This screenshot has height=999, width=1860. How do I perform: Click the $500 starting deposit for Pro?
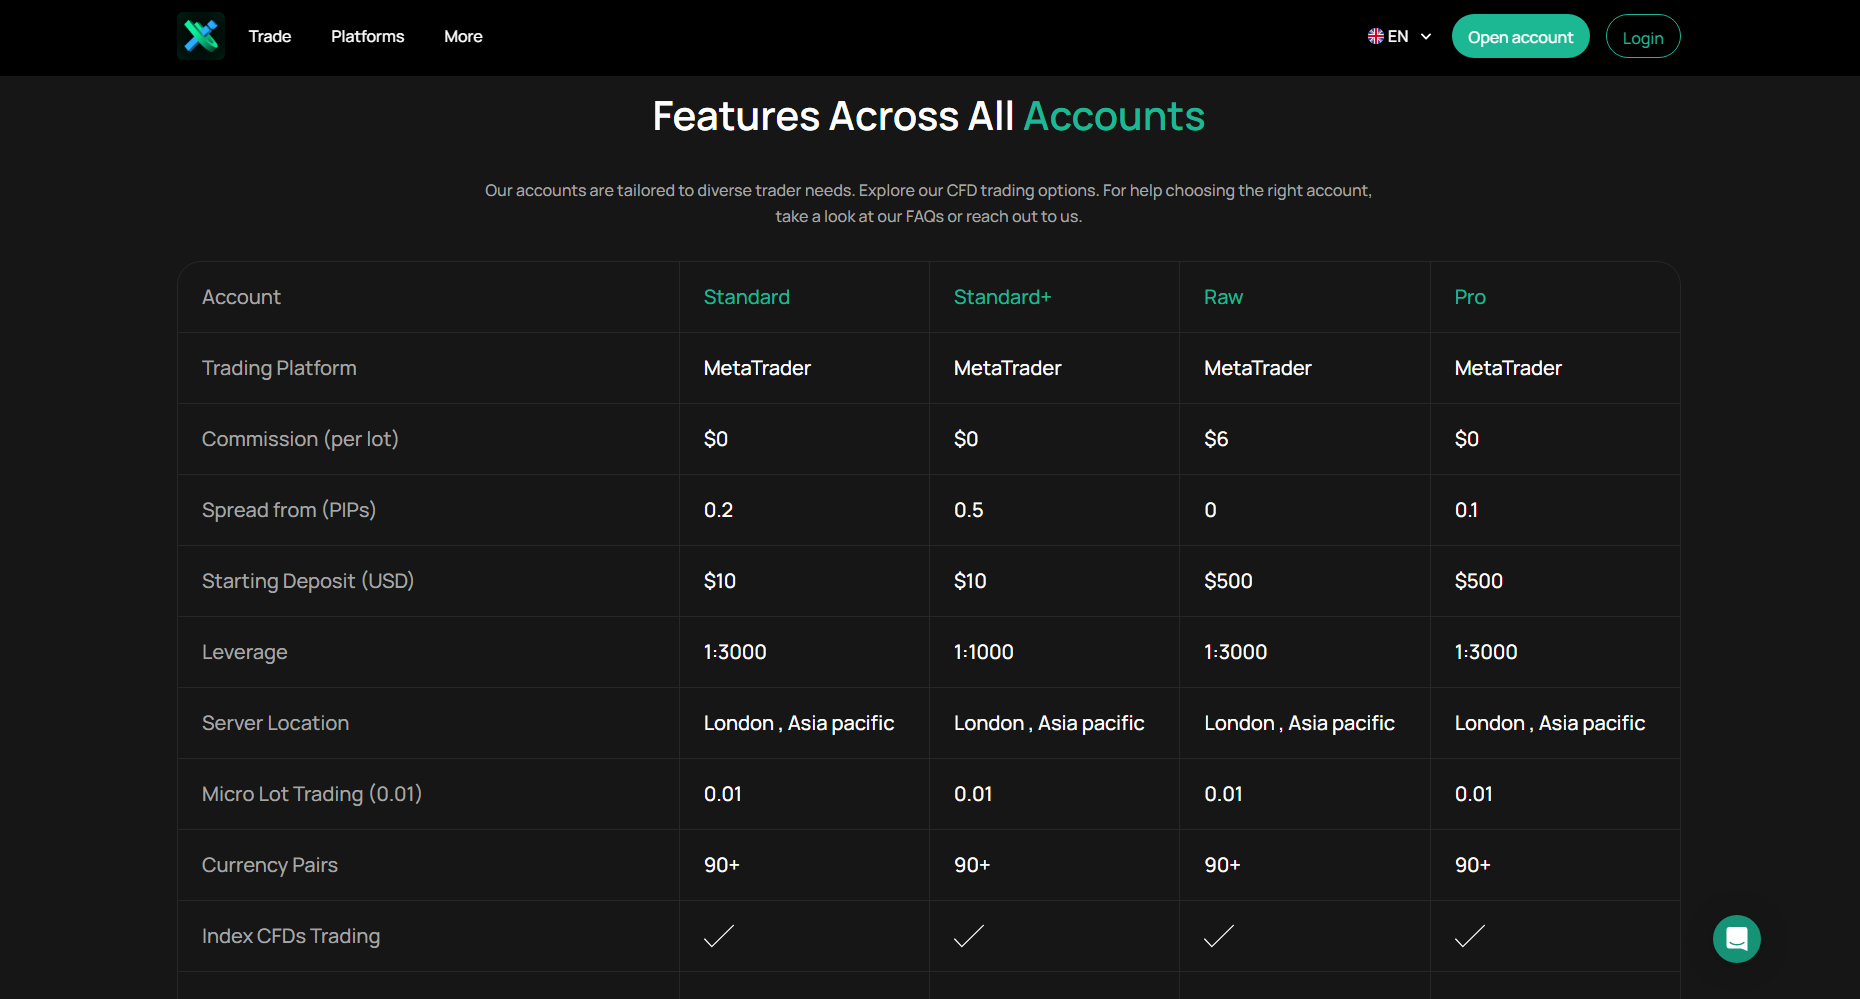click(1479, 581)
